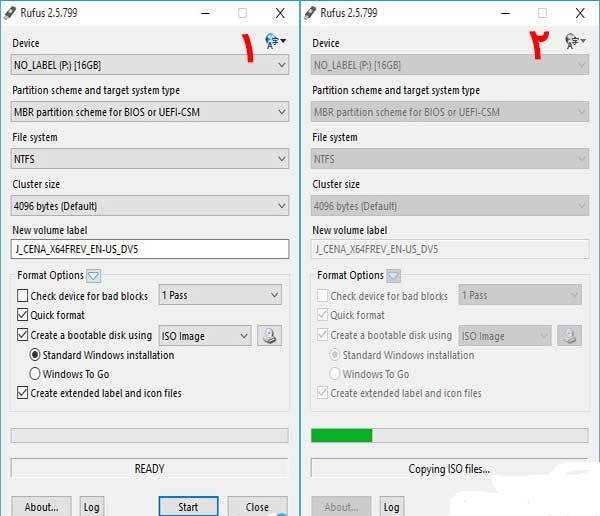Minimize the left Rufus window
Image resolution: width=600 pixels, height=516 pixels.
tap(206, 13)
